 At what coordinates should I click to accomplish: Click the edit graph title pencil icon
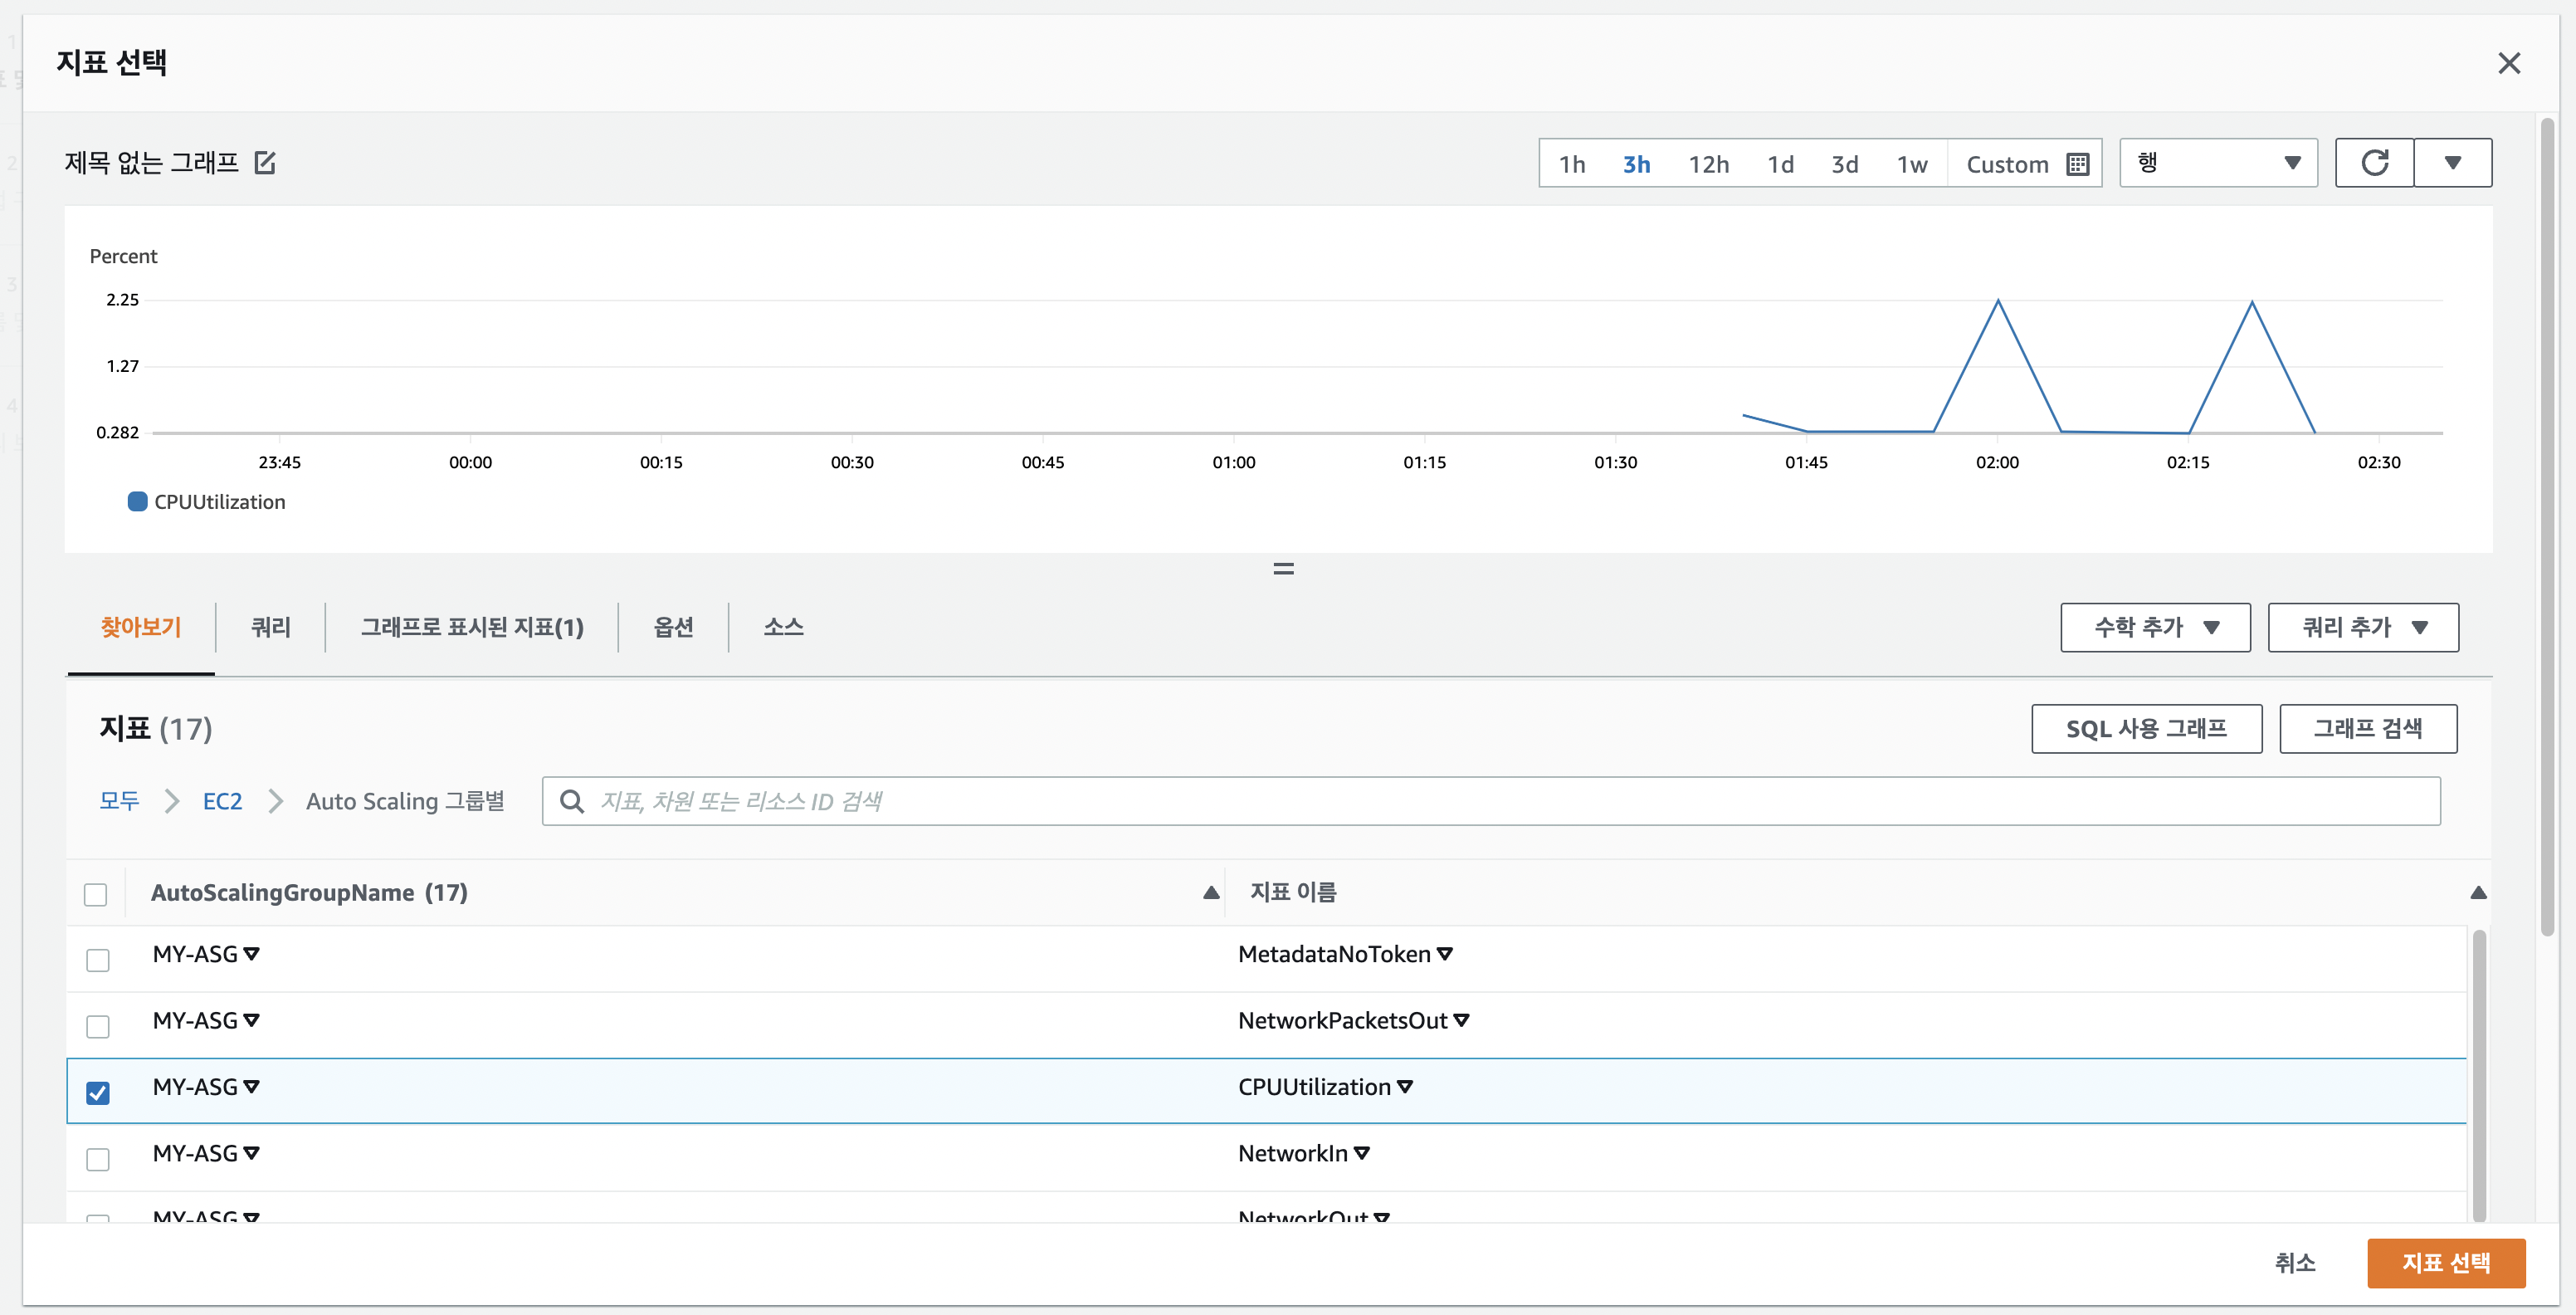(x=264, y=162)
